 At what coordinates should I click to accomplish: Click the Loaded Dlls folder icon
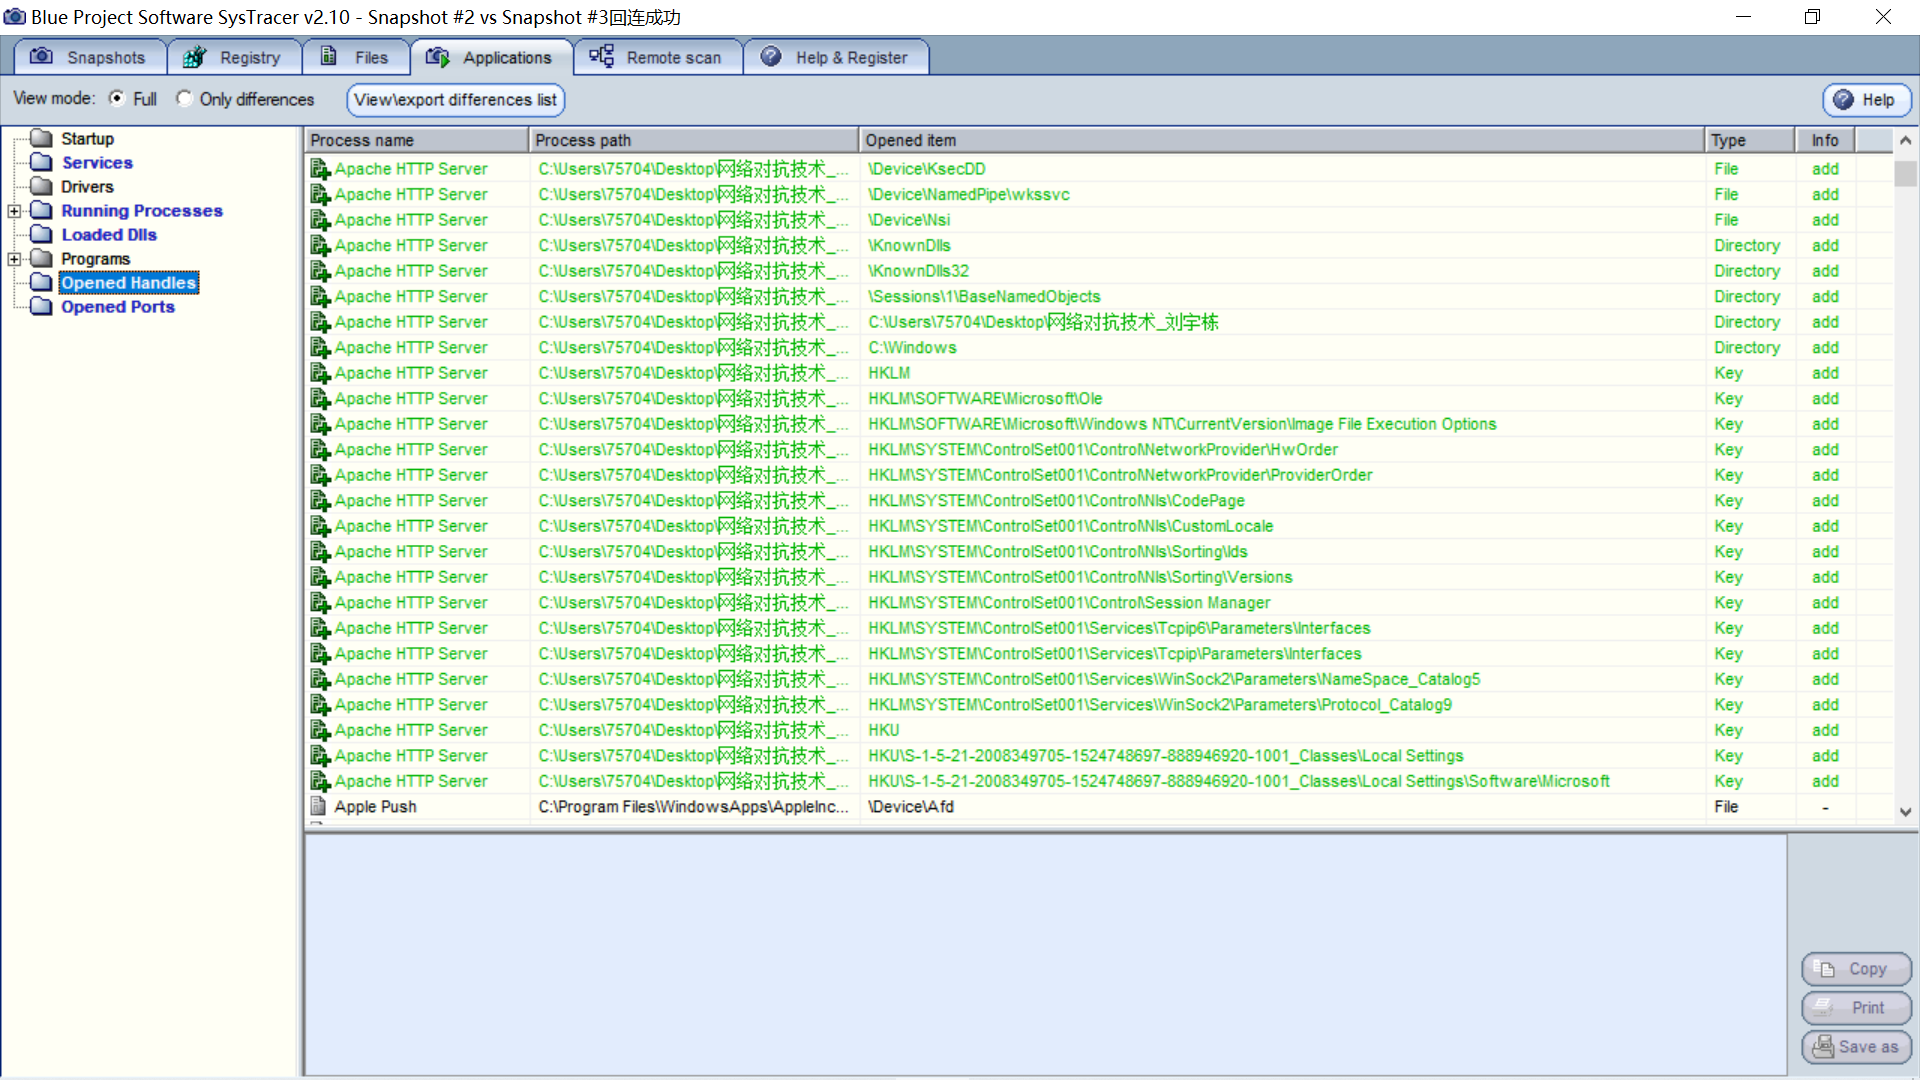41,234
